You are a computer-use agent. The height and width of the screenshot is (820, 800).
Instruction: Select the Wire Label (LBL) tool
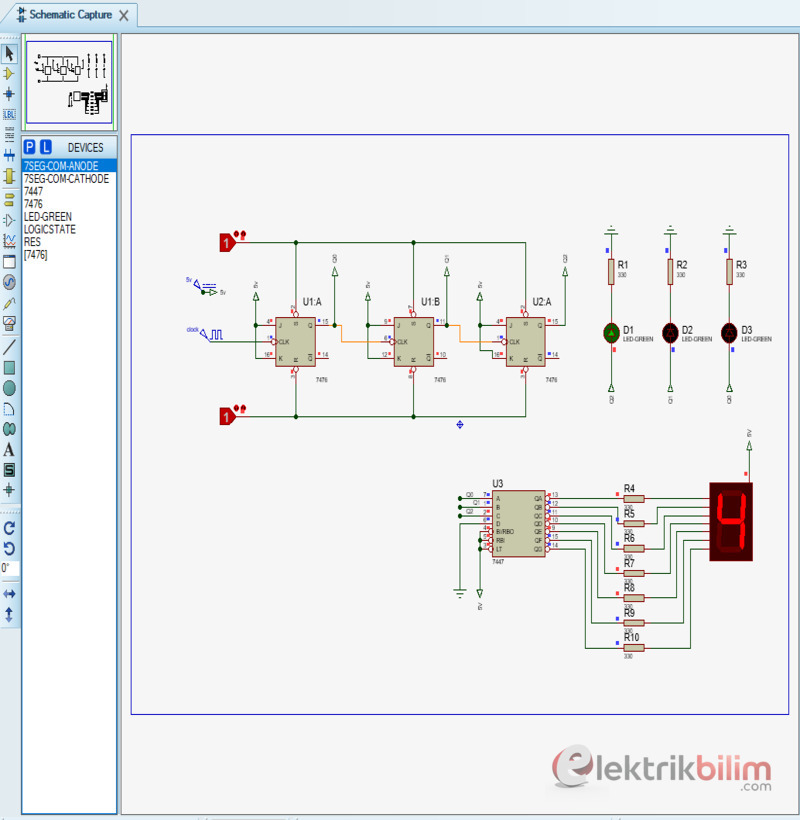point(10,114)
